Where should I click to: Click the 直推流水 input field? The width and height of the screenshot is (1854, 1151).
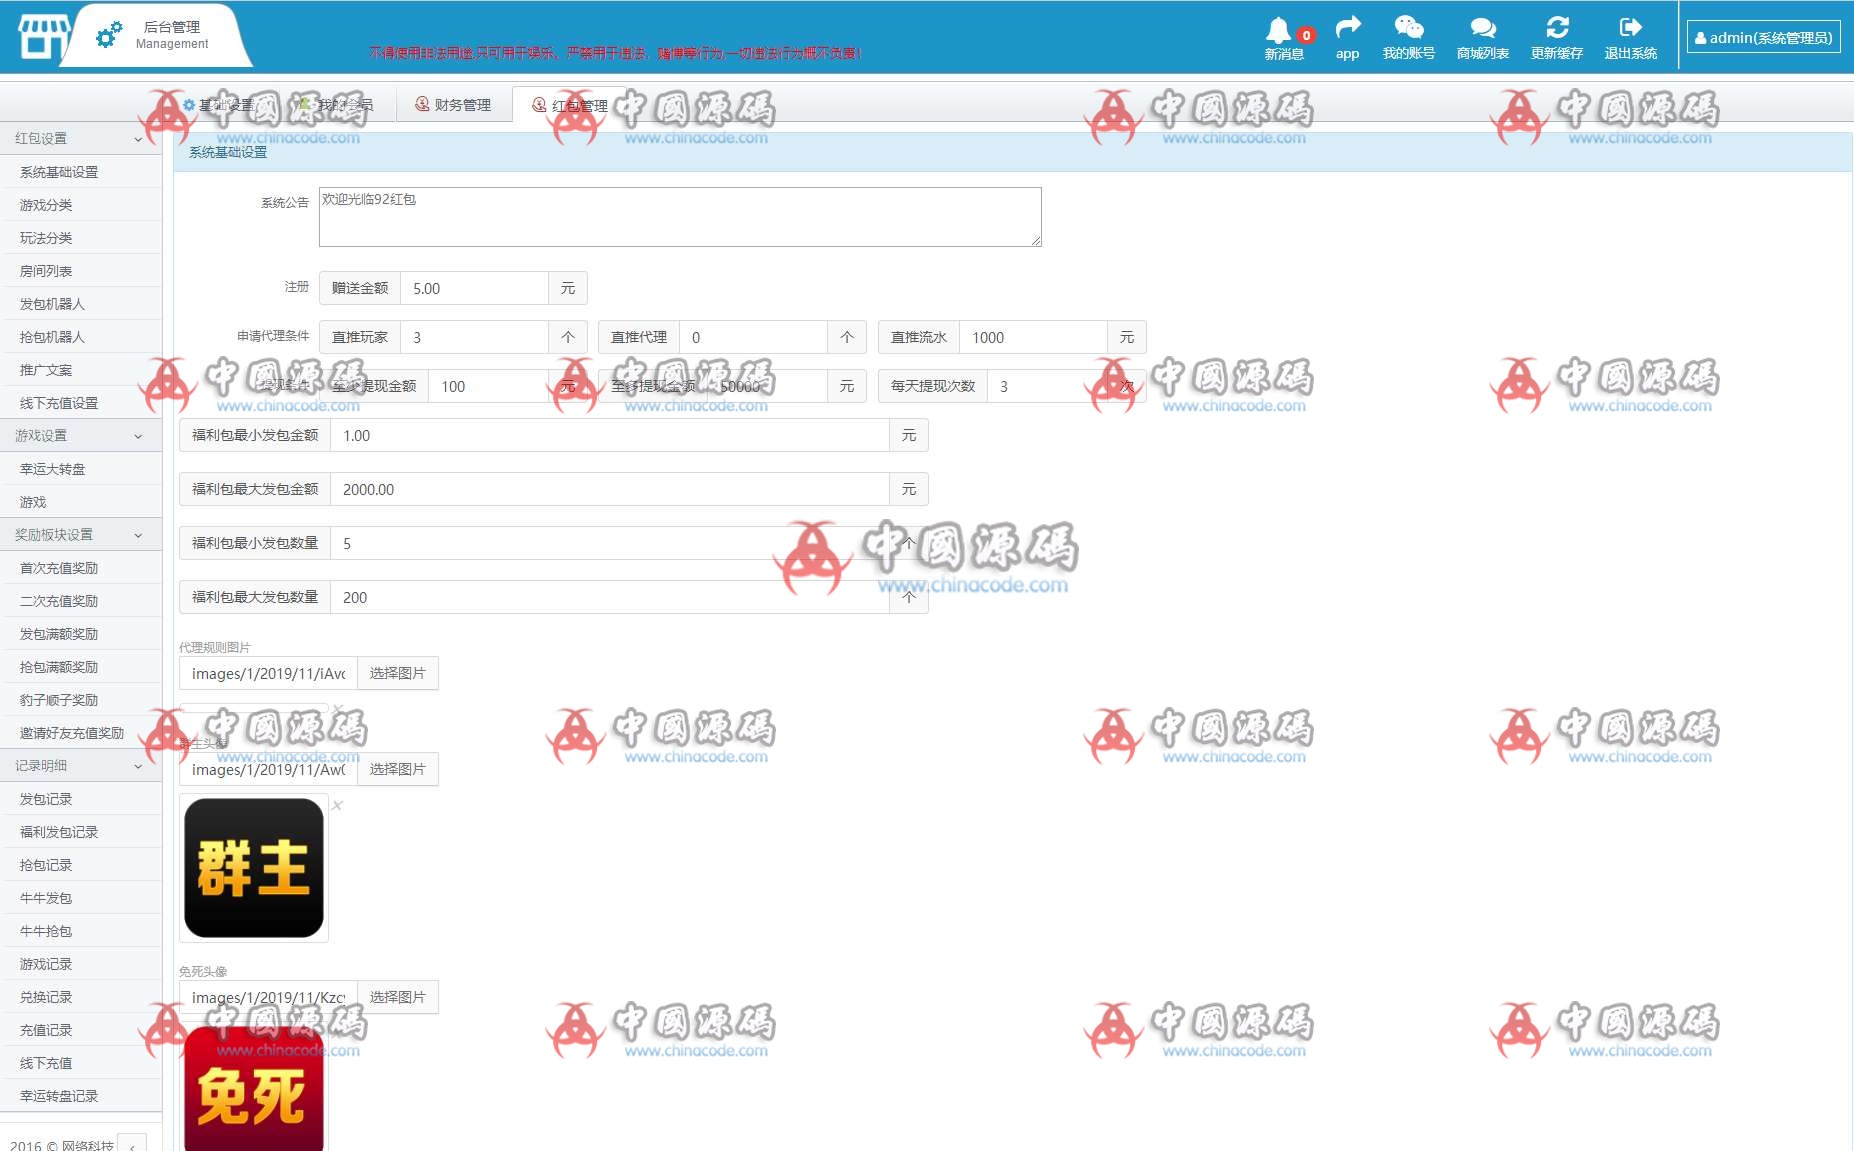(x=1033, y=337)
